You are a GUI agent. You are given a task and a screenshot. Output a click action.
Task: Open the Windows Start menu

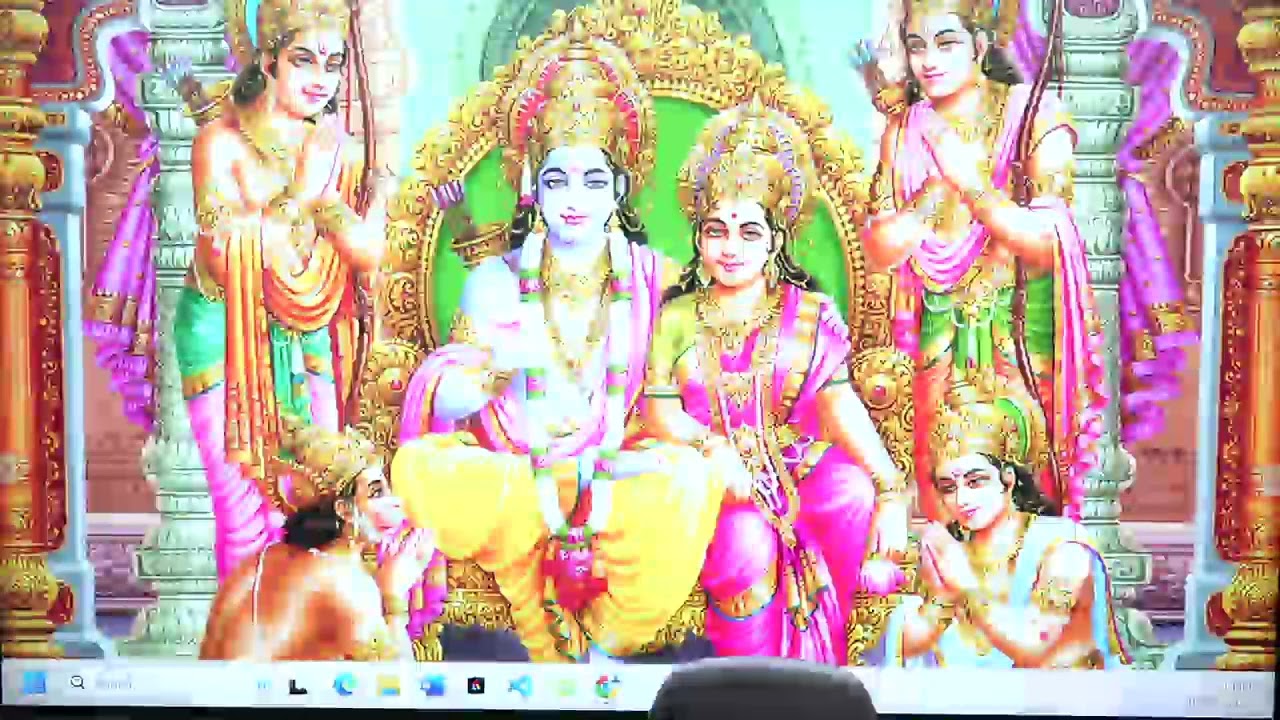34,683
